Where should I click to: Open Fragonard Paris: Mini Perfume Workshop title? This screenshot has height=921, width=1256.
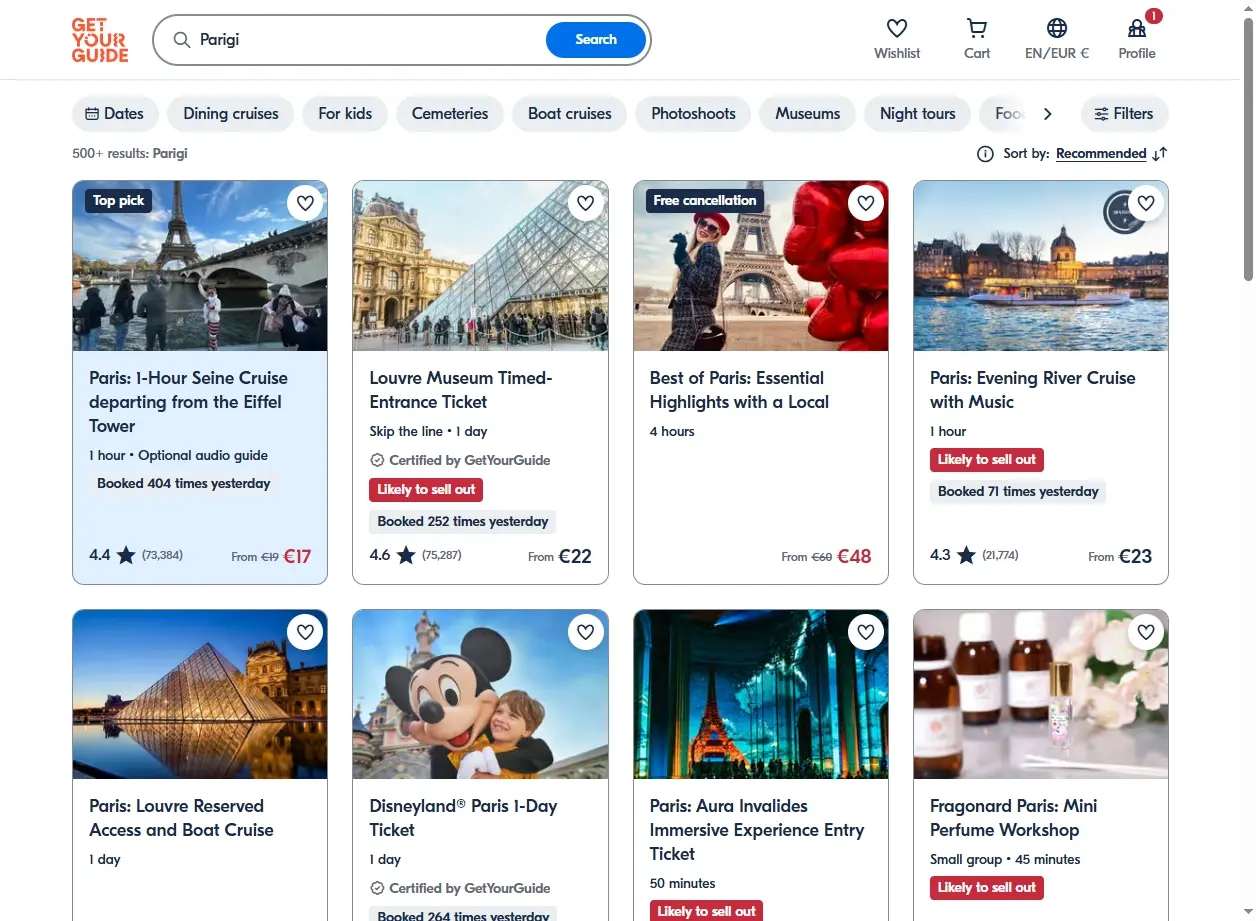pyautogui.click(x=1014, y=818)
